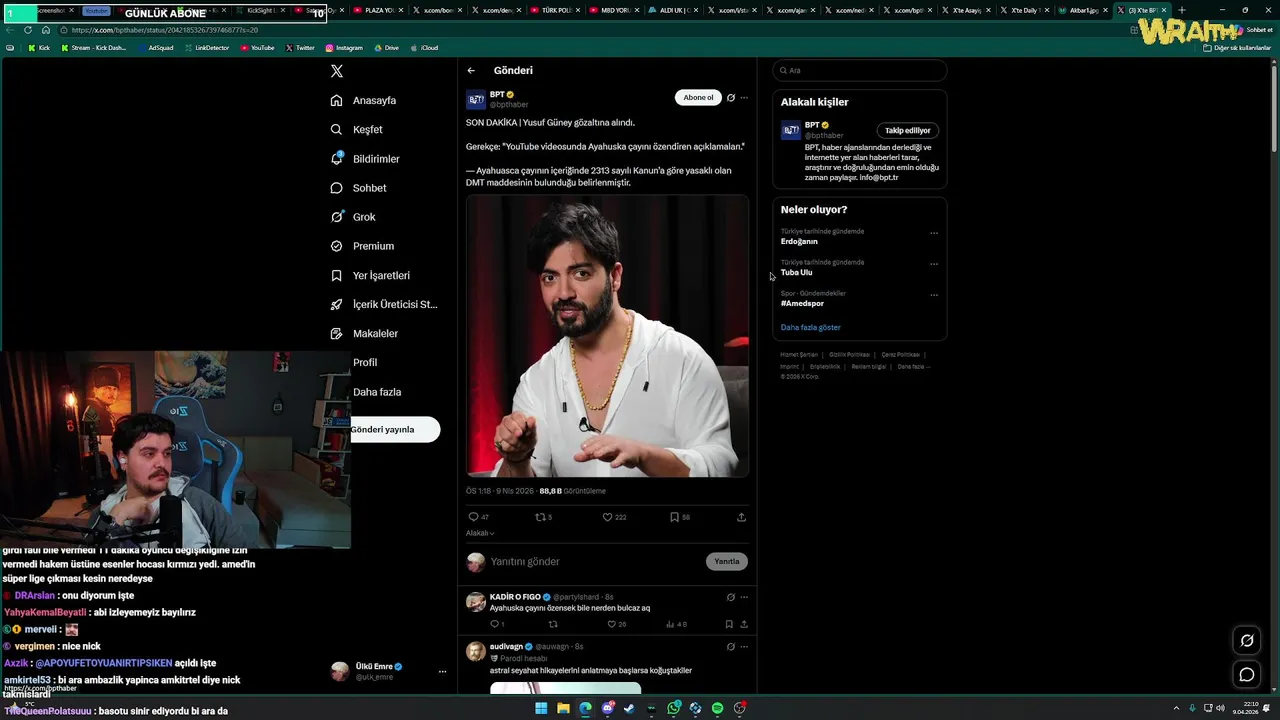Click Instagram bookmark in bookmarks bar
Viewport: 1280px width, 720px height.
pyautogui.click(x=344, y=48)
